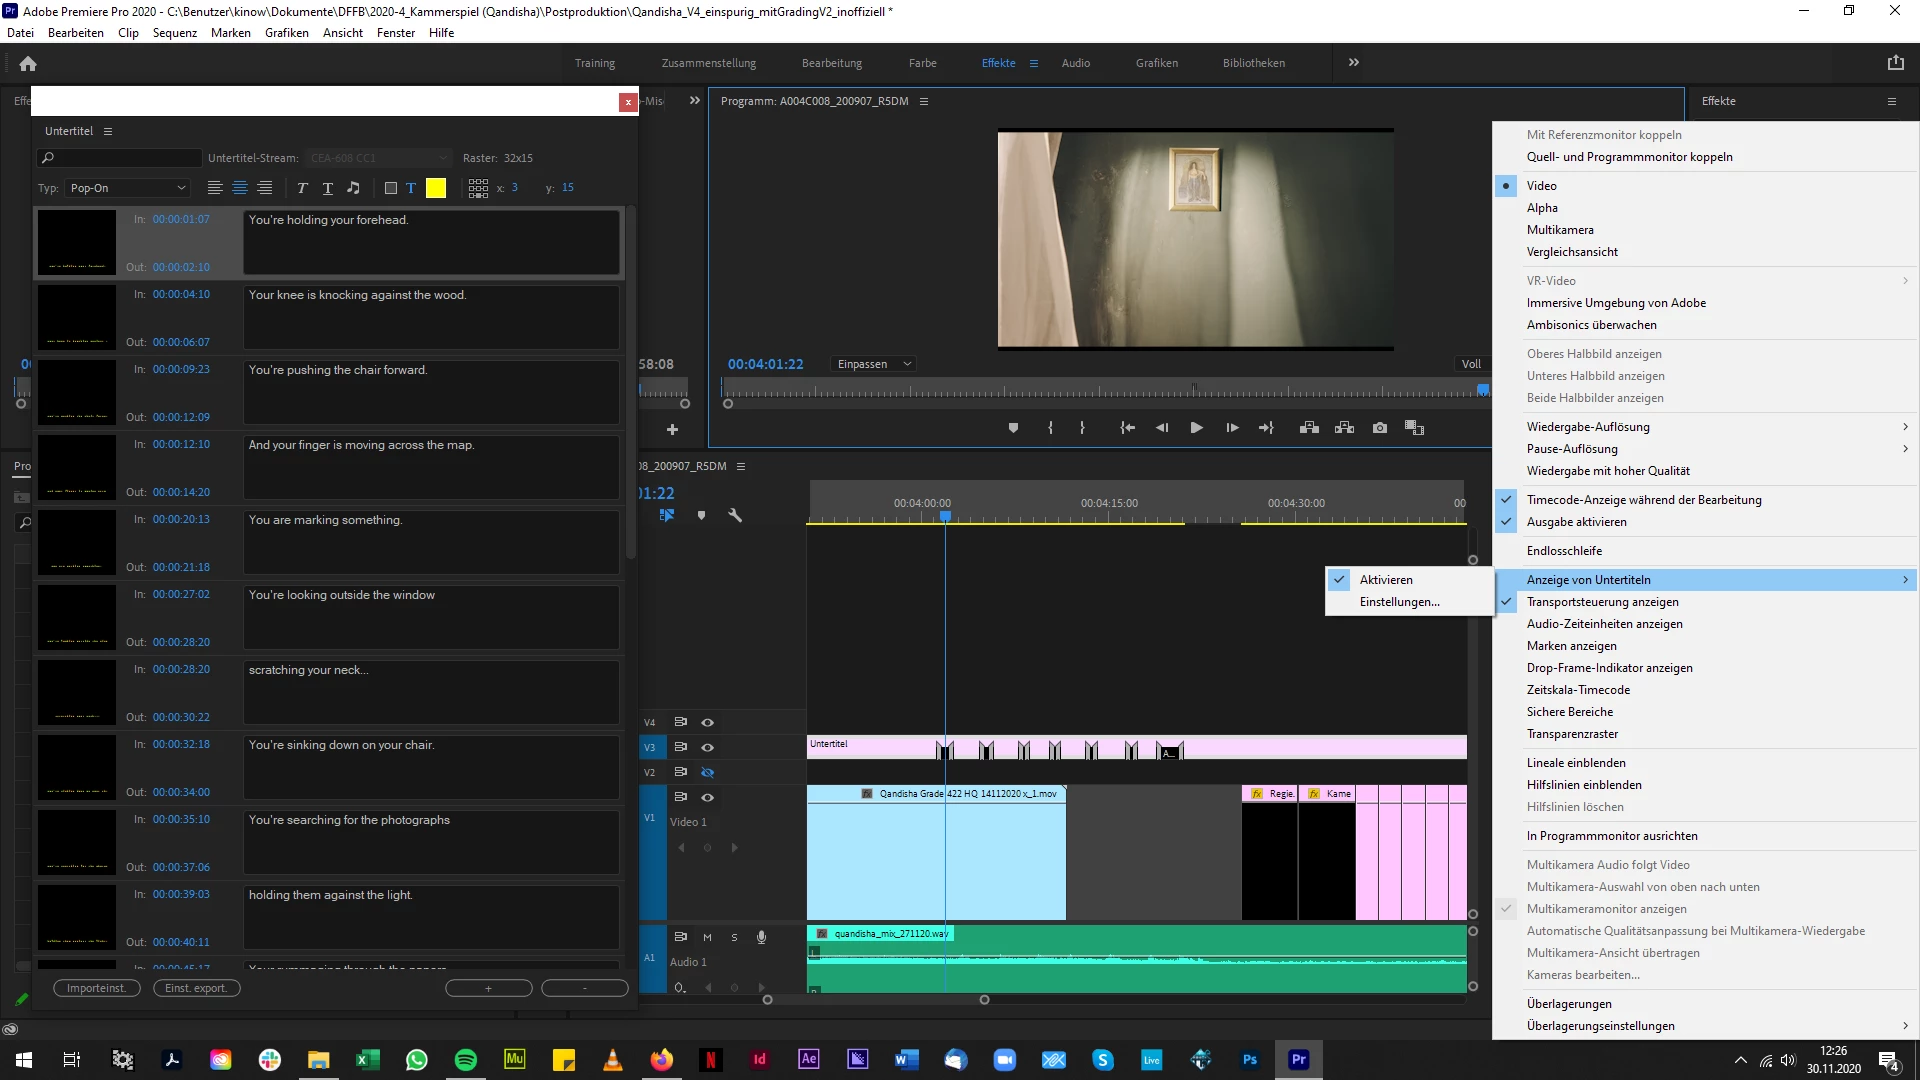The height and width of the screenshot is (1080, 1920).
Task: Click the music note caption icon
Action: (x=353, y=188)
